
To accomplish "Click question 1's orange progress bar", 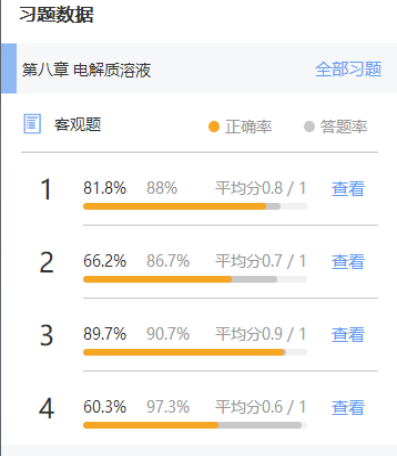I will (175, 207).
